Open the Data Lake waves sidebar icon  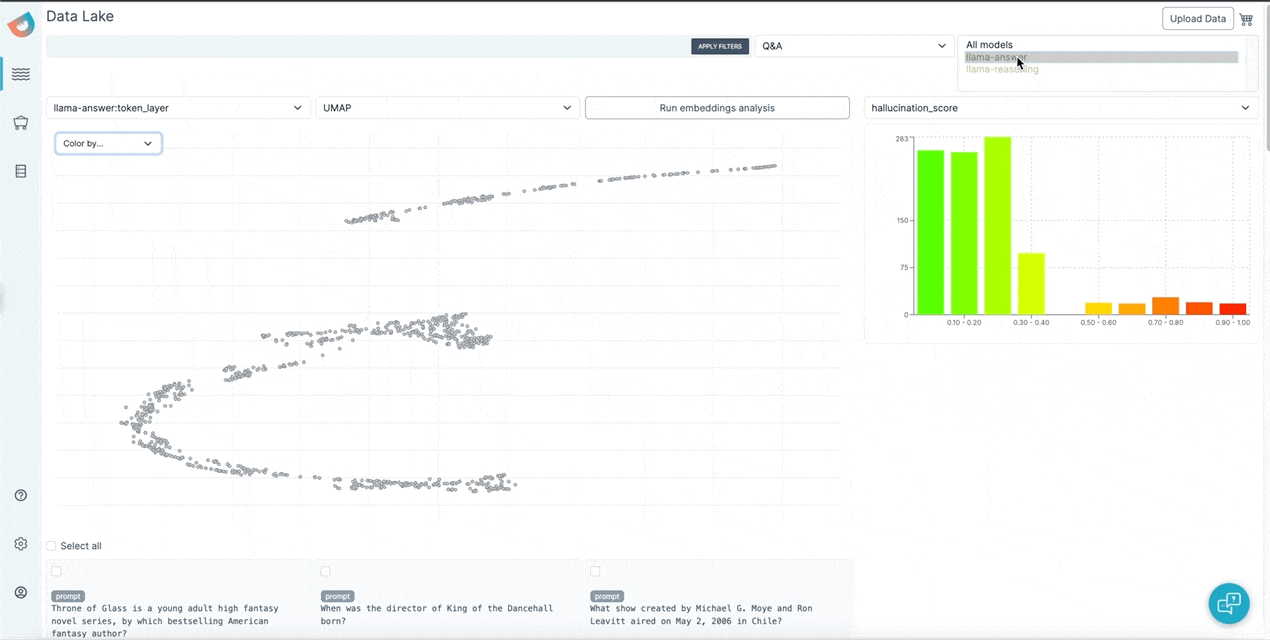pos(21,74)
